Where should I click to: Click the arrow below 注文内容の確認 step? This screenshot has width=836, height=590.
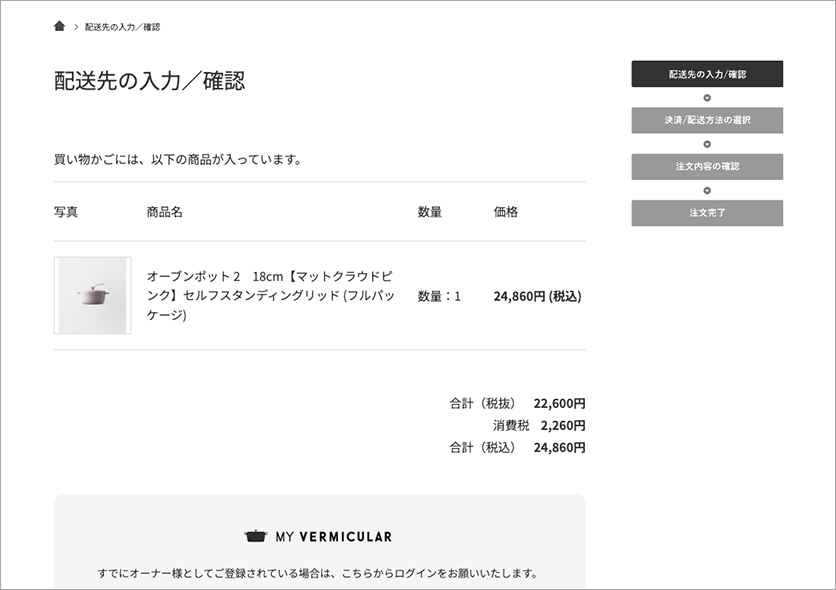[x=707, y=190]
